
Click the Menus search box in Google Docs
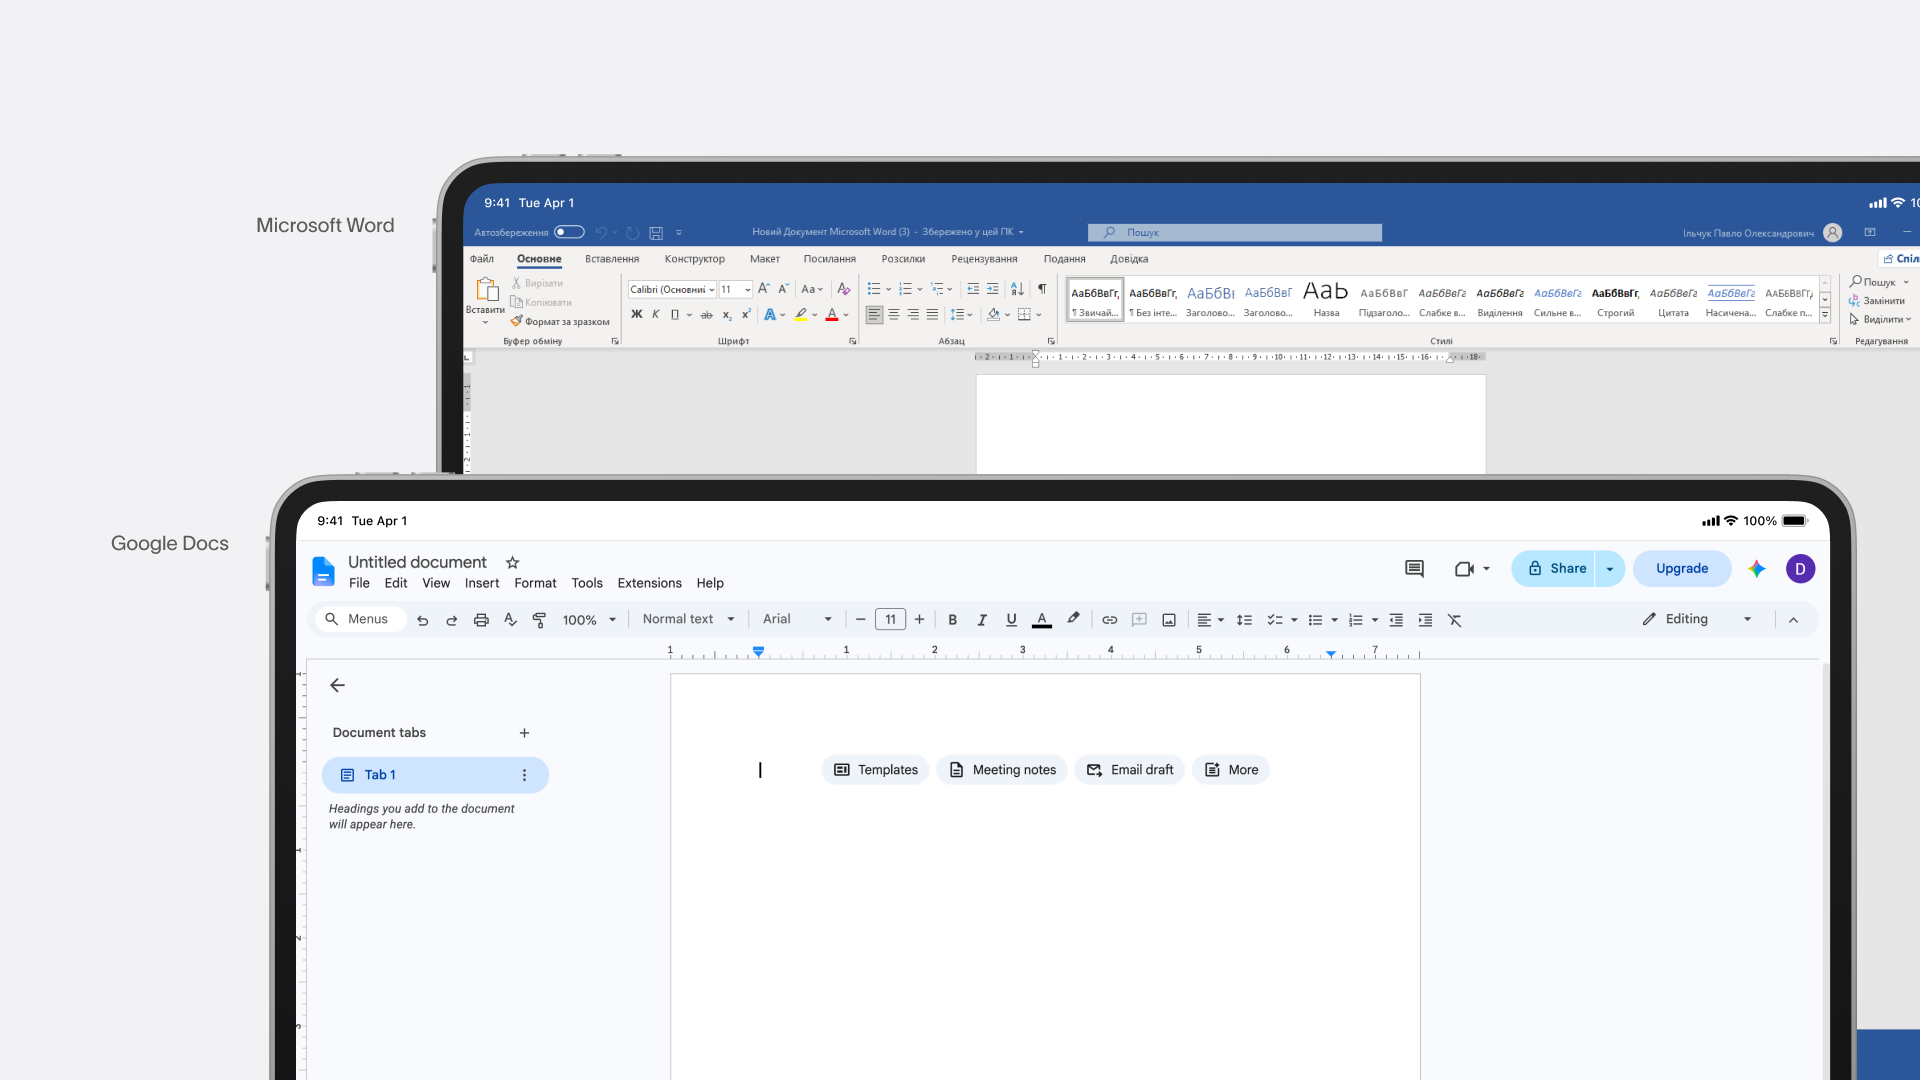point(361,620)
